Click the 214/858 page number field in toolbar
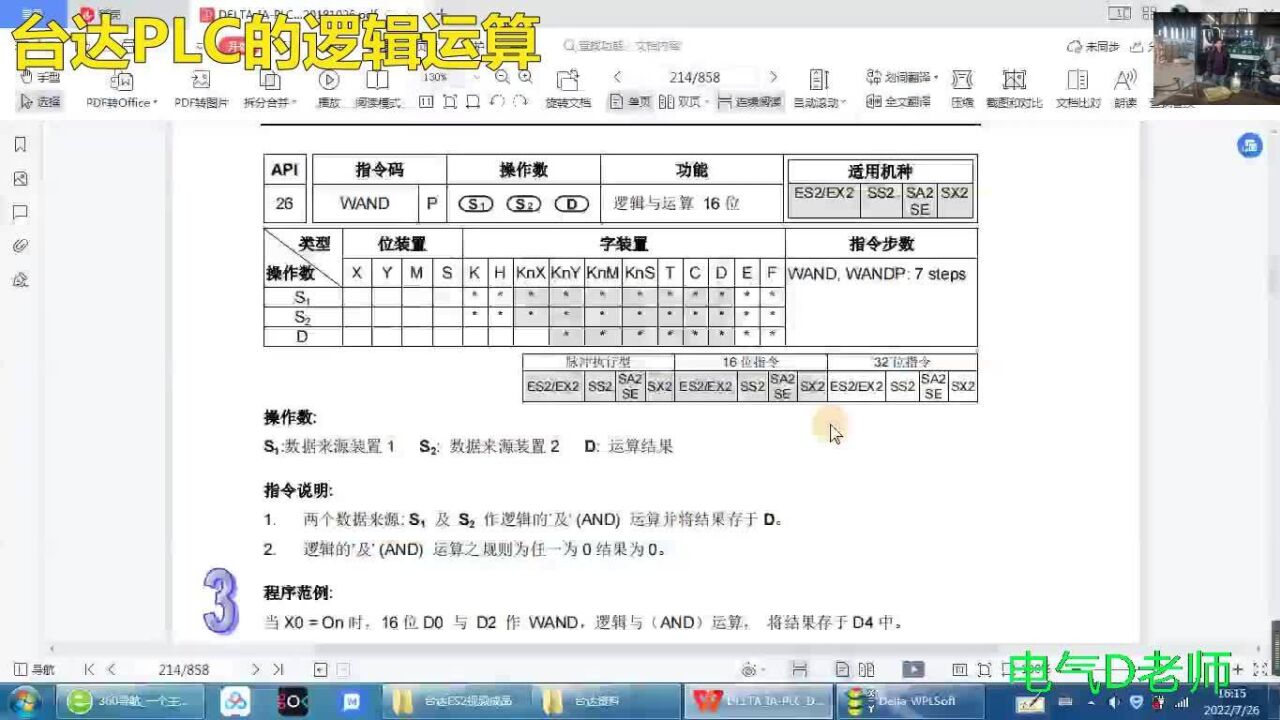This screenshot has height=720, width=1280. (695, 77)
